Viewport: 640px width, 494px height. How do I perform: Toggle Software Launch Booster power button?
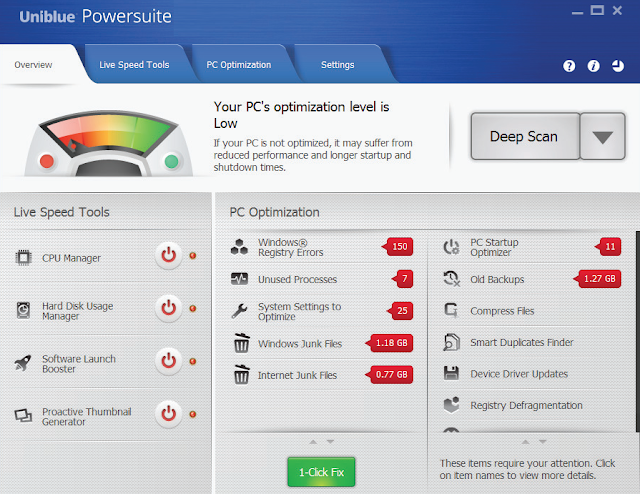point(168,361)
